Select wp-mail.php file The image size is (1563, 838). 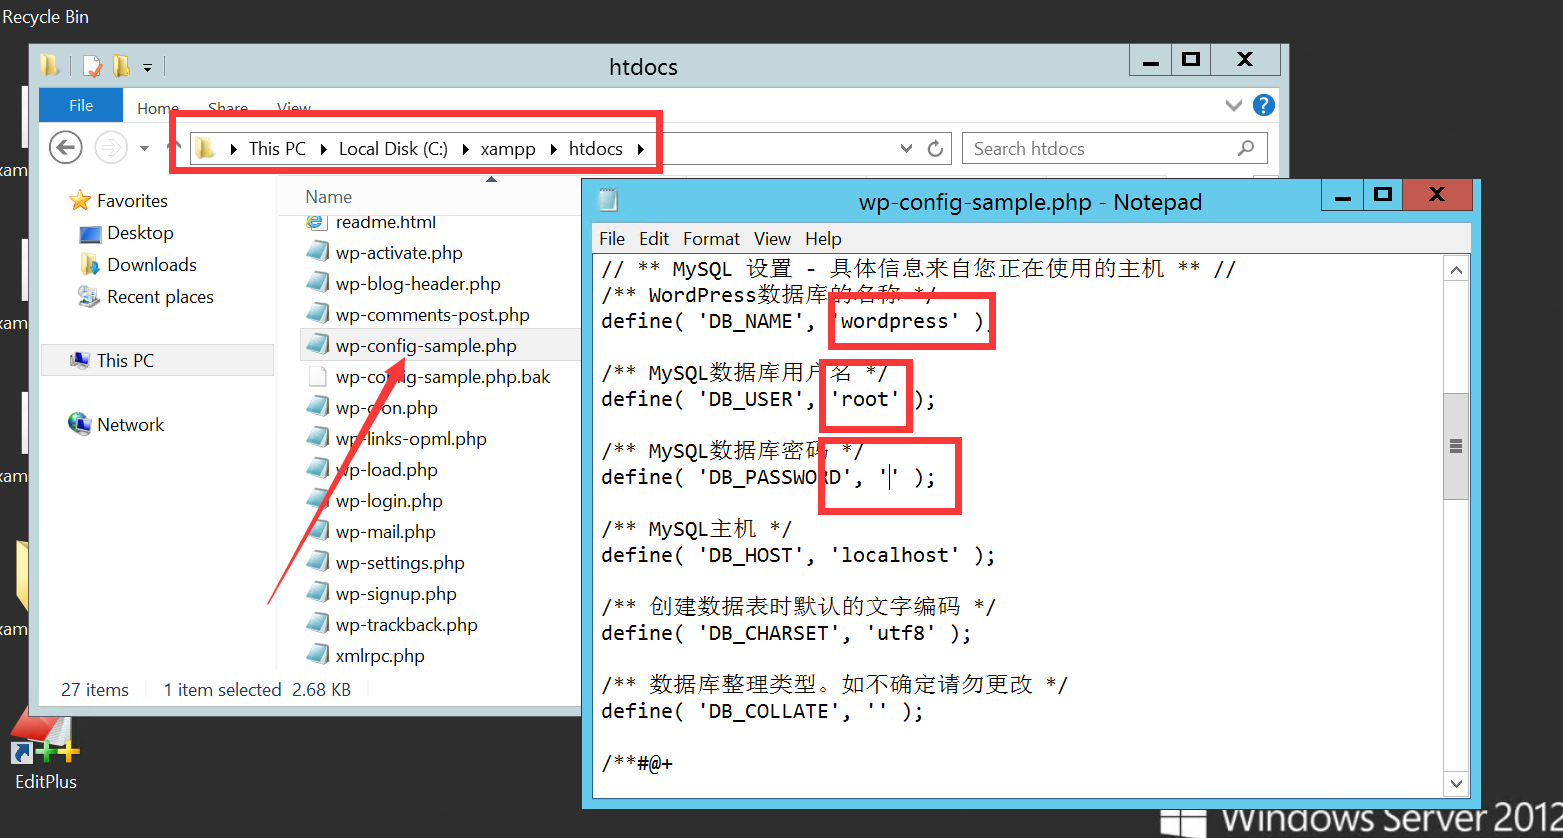(x=386, y=532)
